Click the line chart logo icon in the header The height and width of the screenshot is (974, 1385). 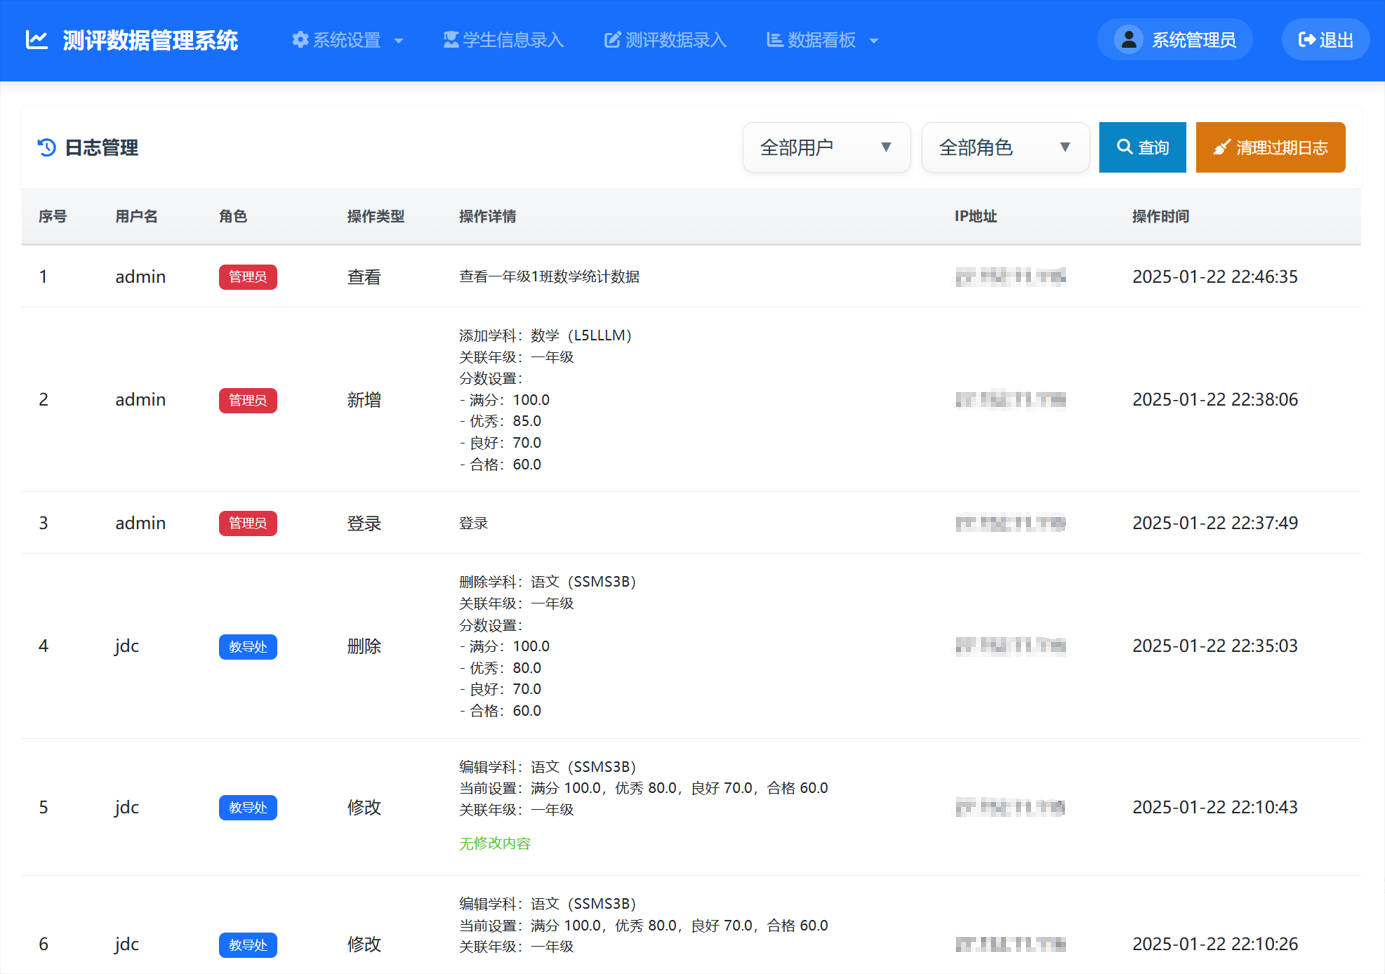(36, 39)
